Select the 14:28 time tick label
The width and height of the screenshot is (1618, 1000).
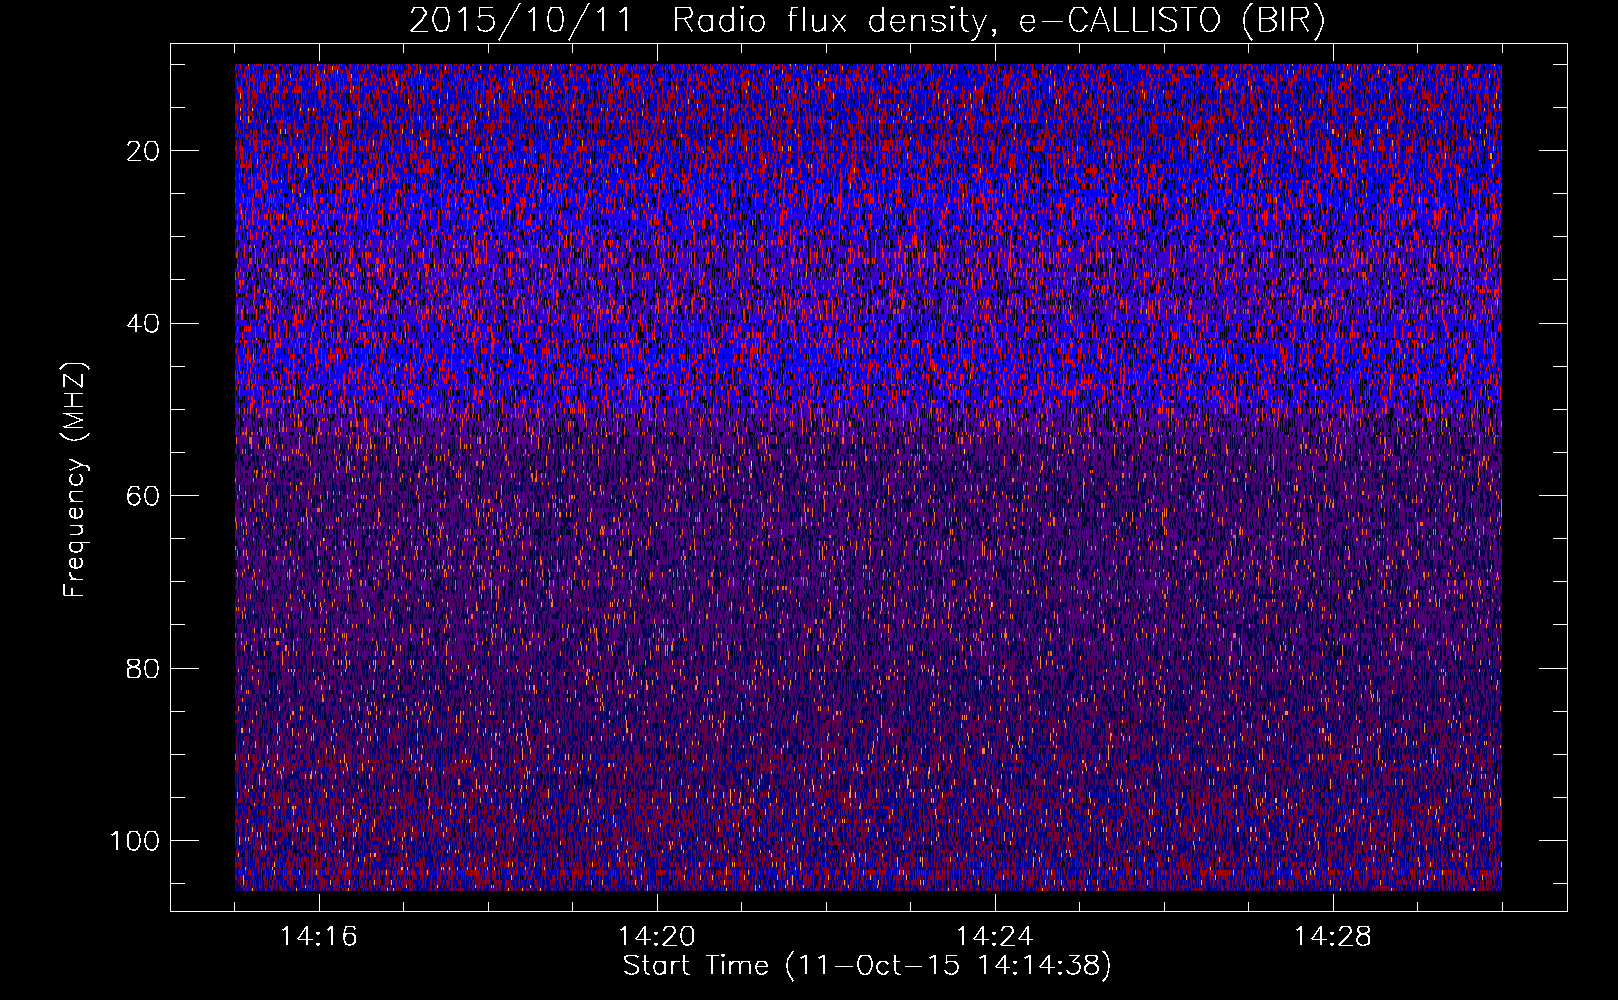point(1333,937)
